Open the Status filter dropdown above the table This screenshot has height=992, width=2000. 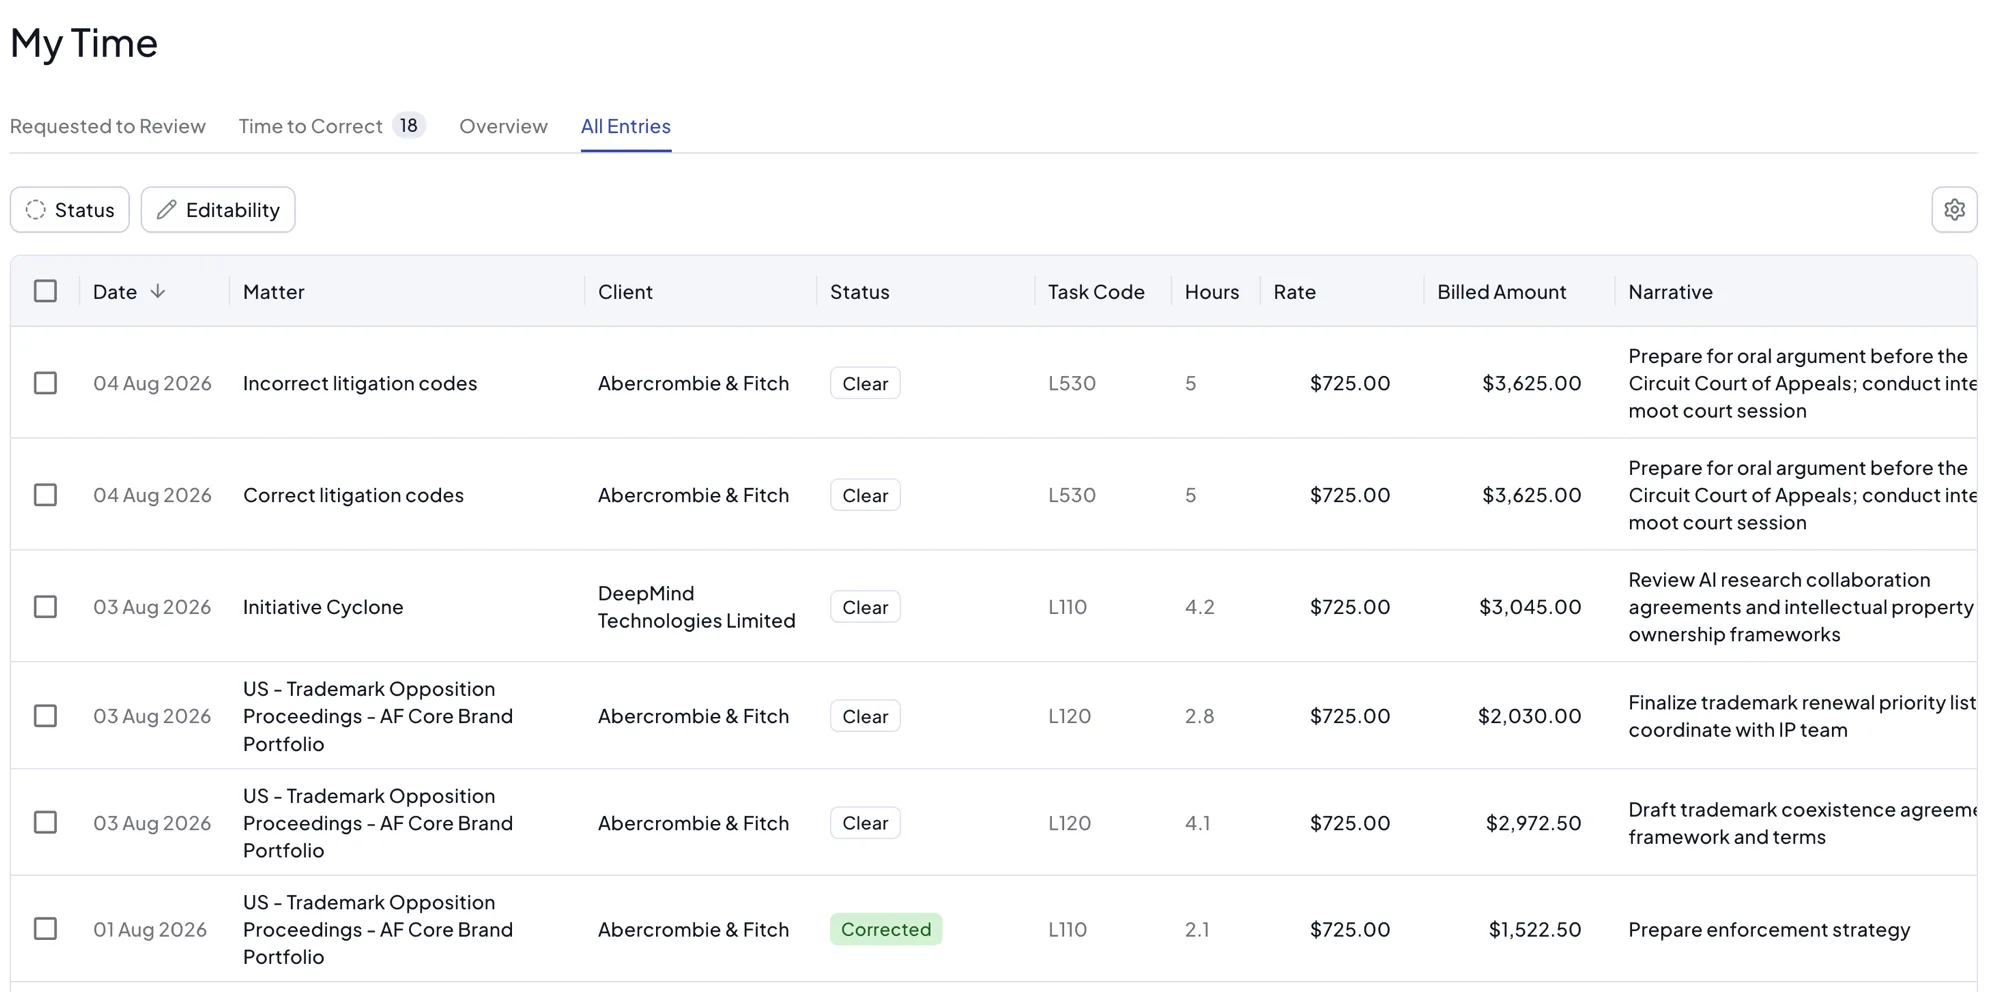coord(70,210)
